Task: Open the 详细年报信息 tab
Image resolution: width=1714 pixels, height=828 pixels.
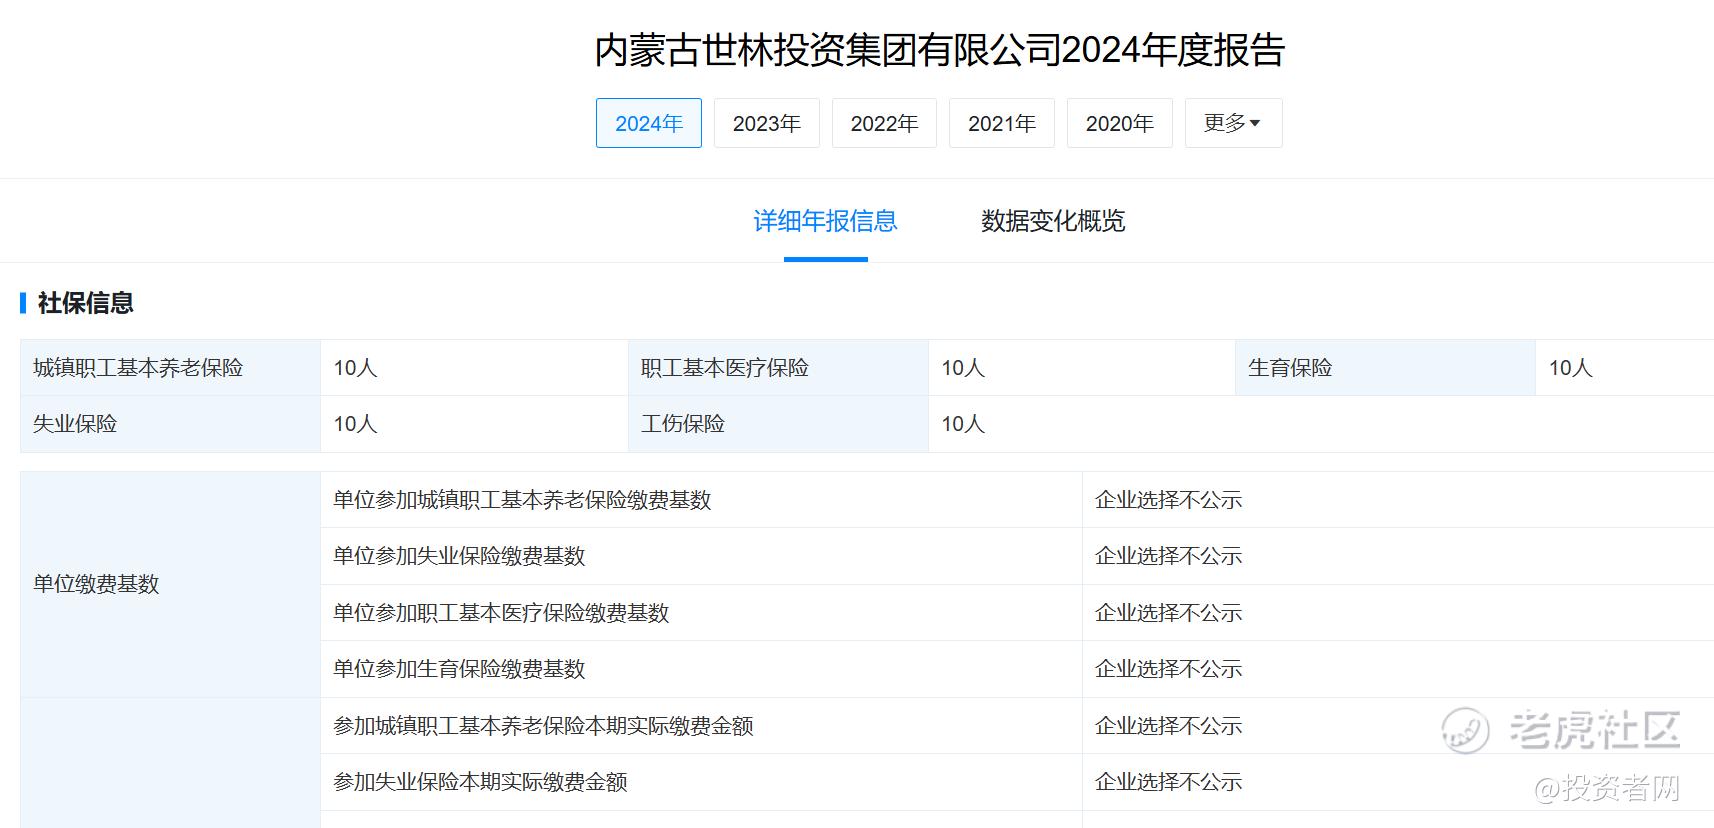Action: (825, 221)
